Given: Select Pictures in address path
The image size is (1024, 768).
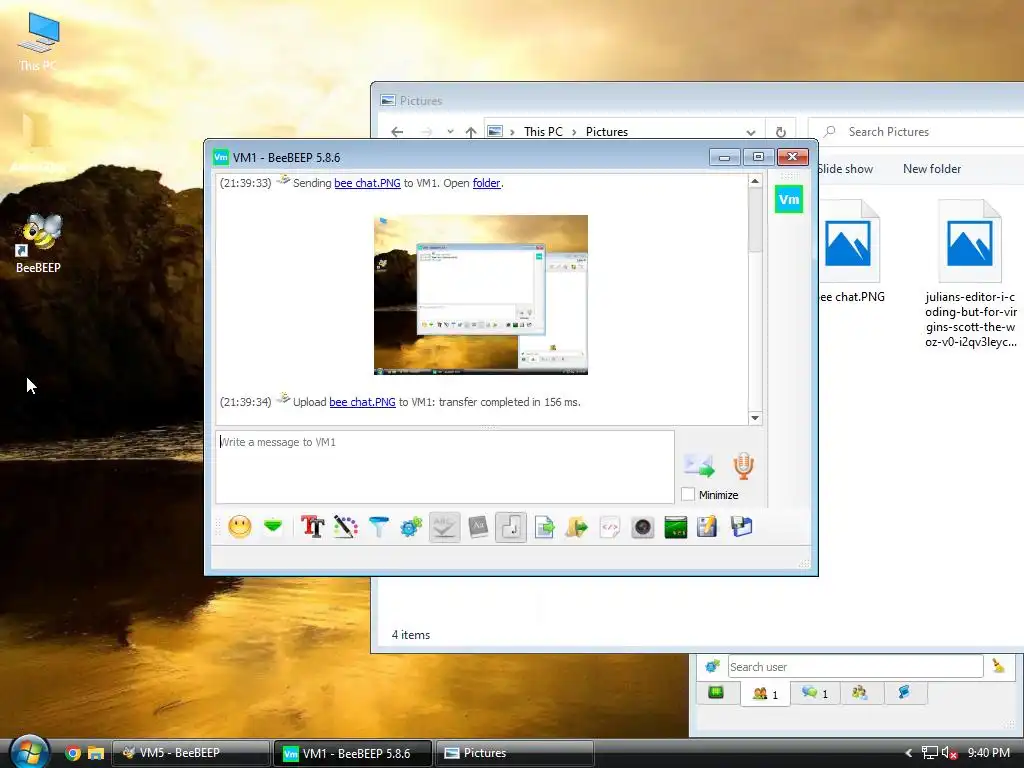Looking at the screenshot, I should point(607,132).
